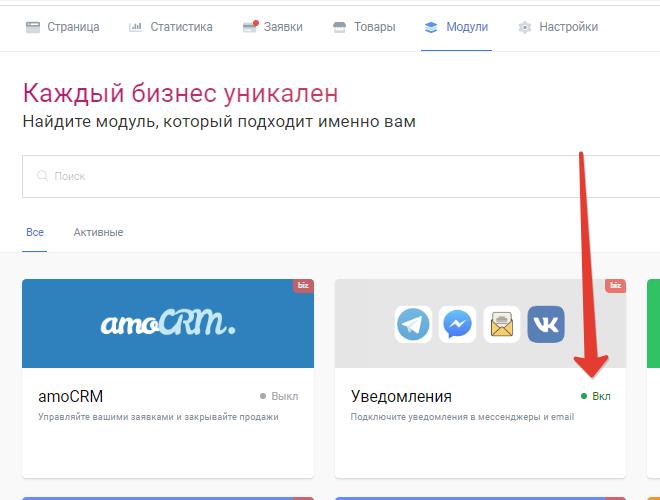Open the Страница tab
Viewport: 660px width, 500px height.
point(63,27)
